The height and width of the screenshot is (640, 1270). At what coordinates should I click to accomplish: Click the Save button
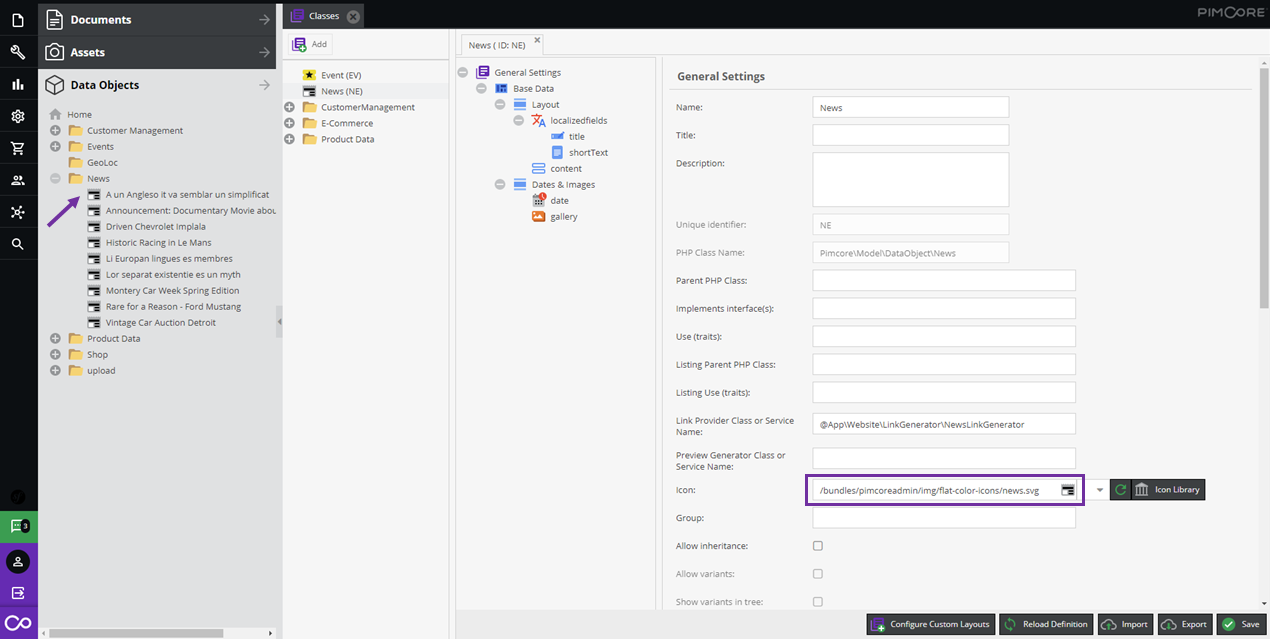click(1241, 624)
